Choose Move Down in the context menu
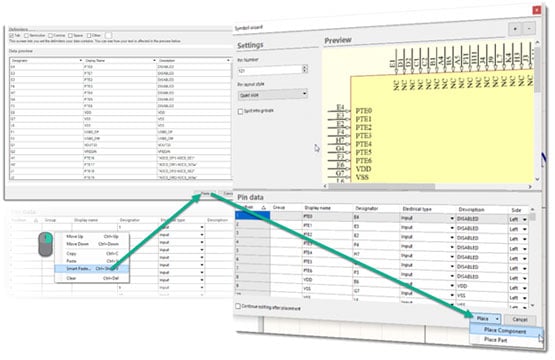This screenshot has width=555, height=360. [x=92, y=244]
